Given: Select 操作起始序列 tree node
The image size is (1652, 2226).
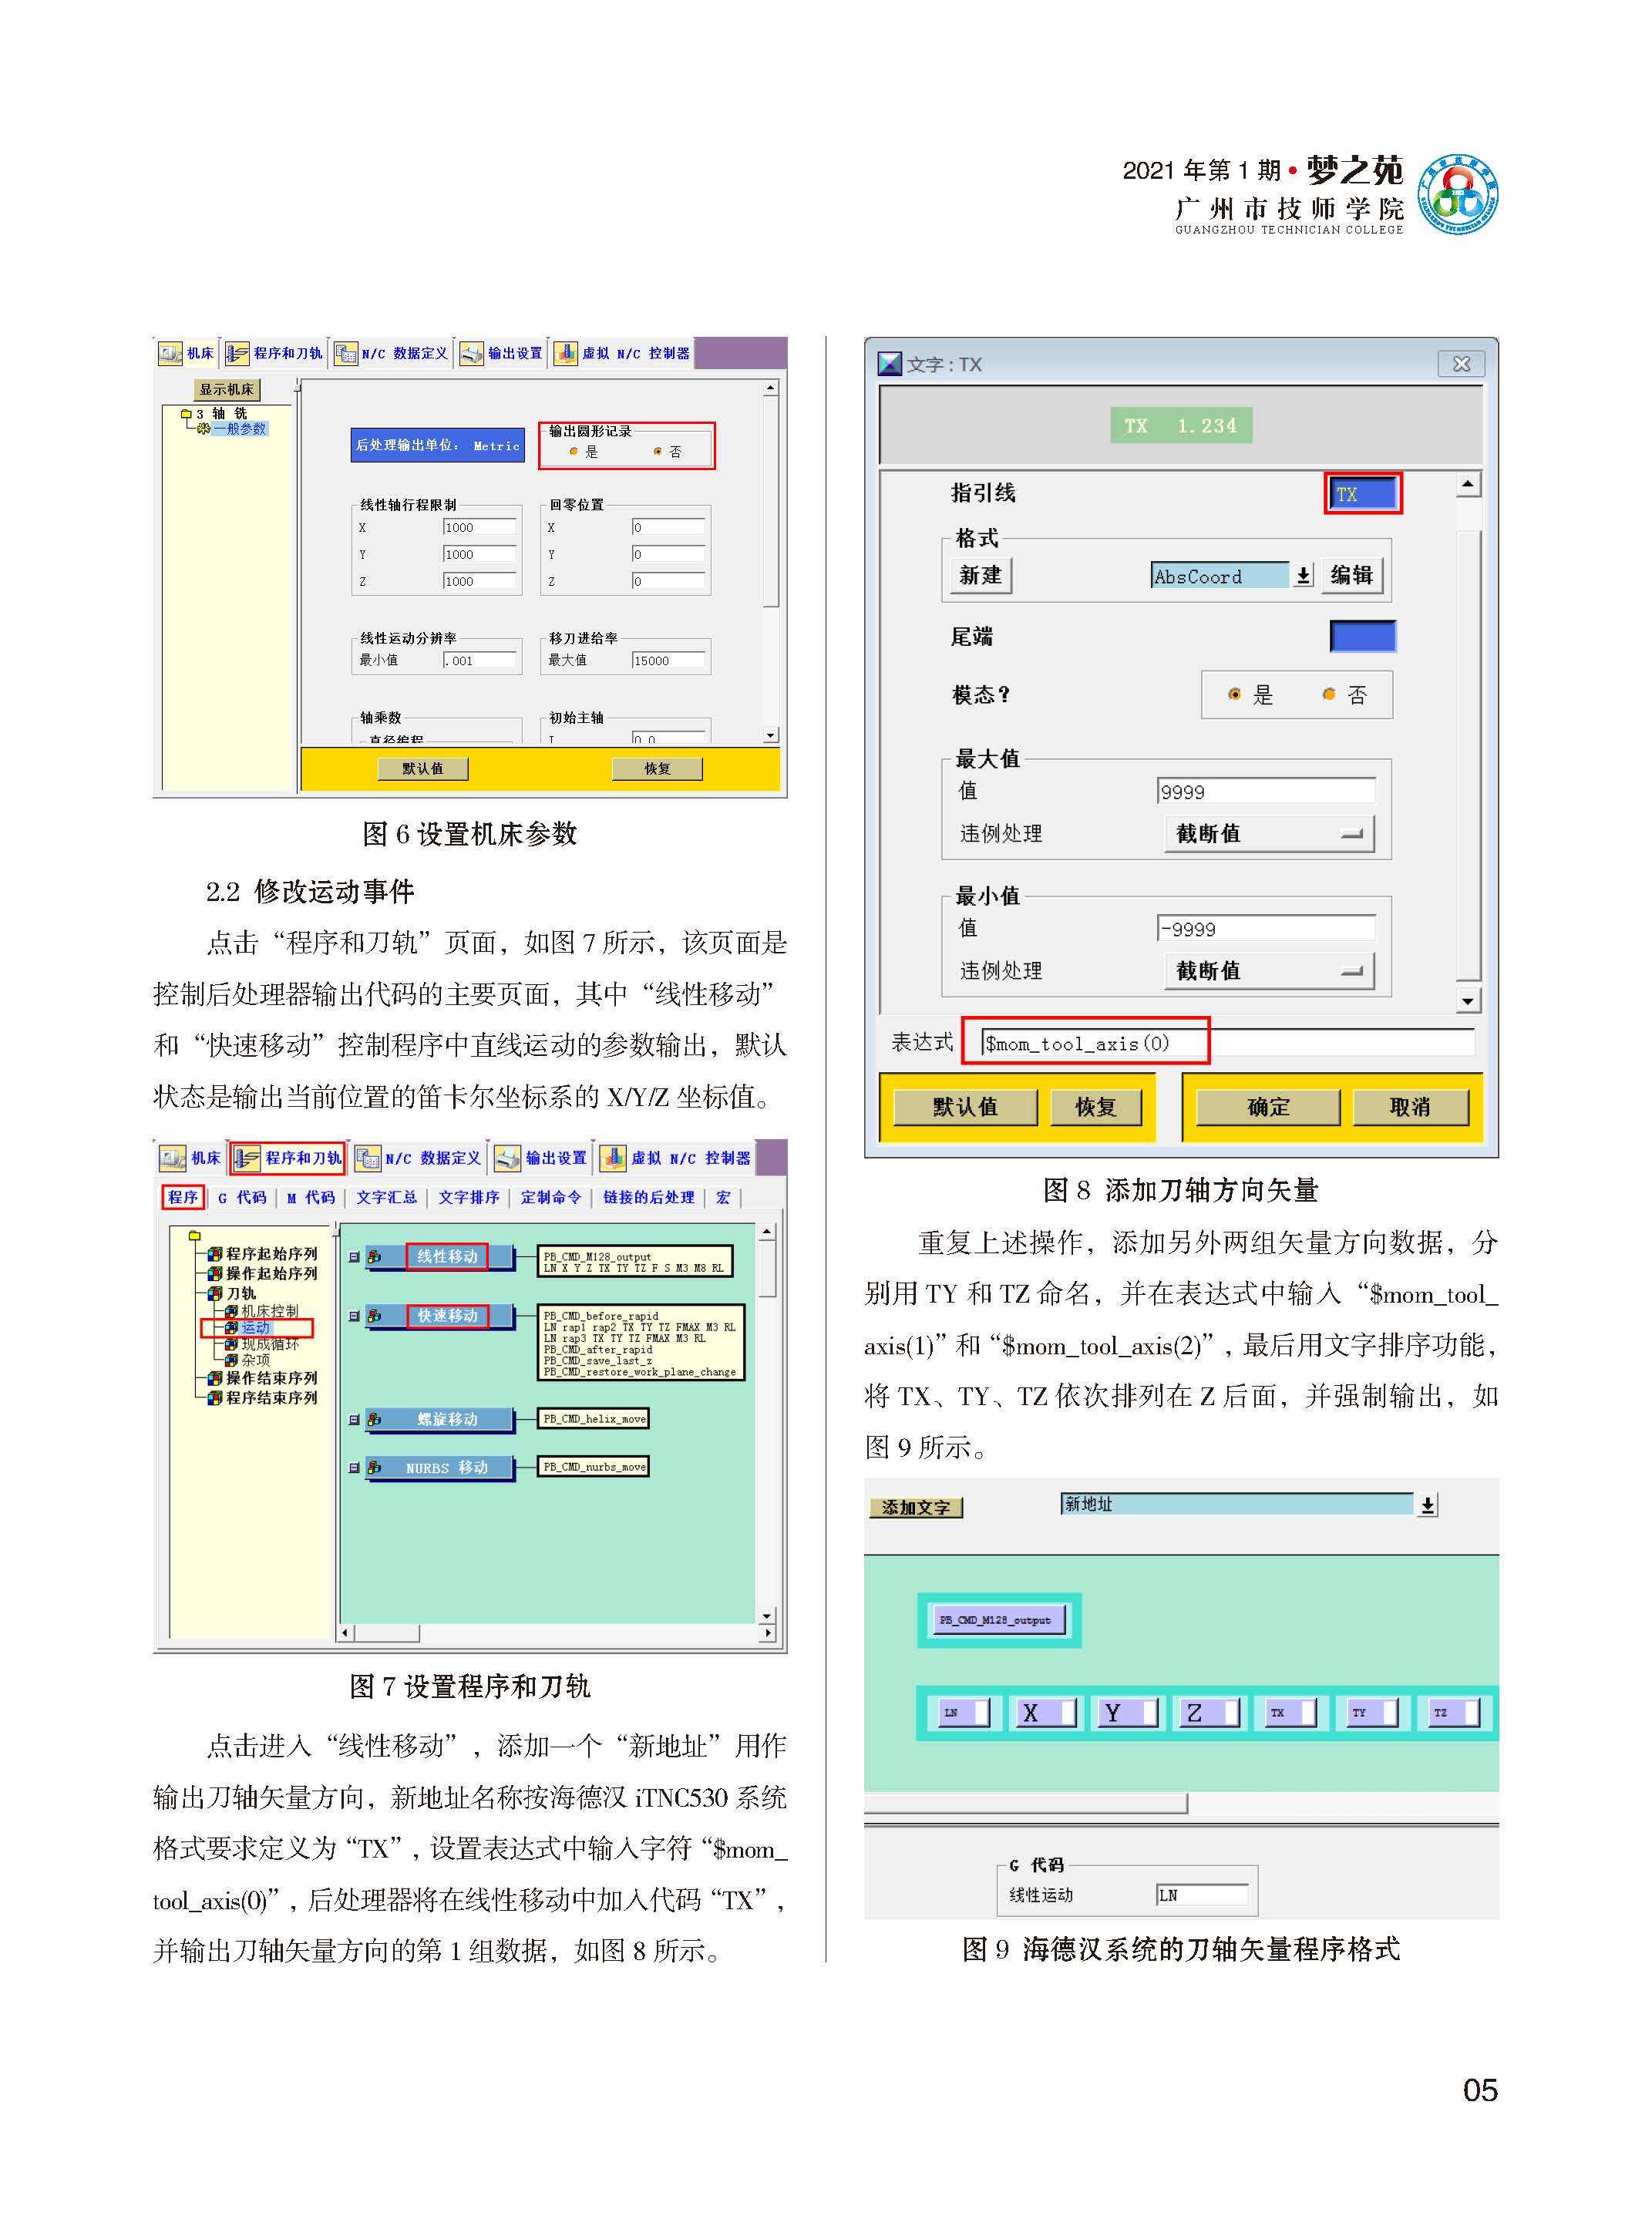Looking at the screenshot, I should click(x=263, y=1273).
